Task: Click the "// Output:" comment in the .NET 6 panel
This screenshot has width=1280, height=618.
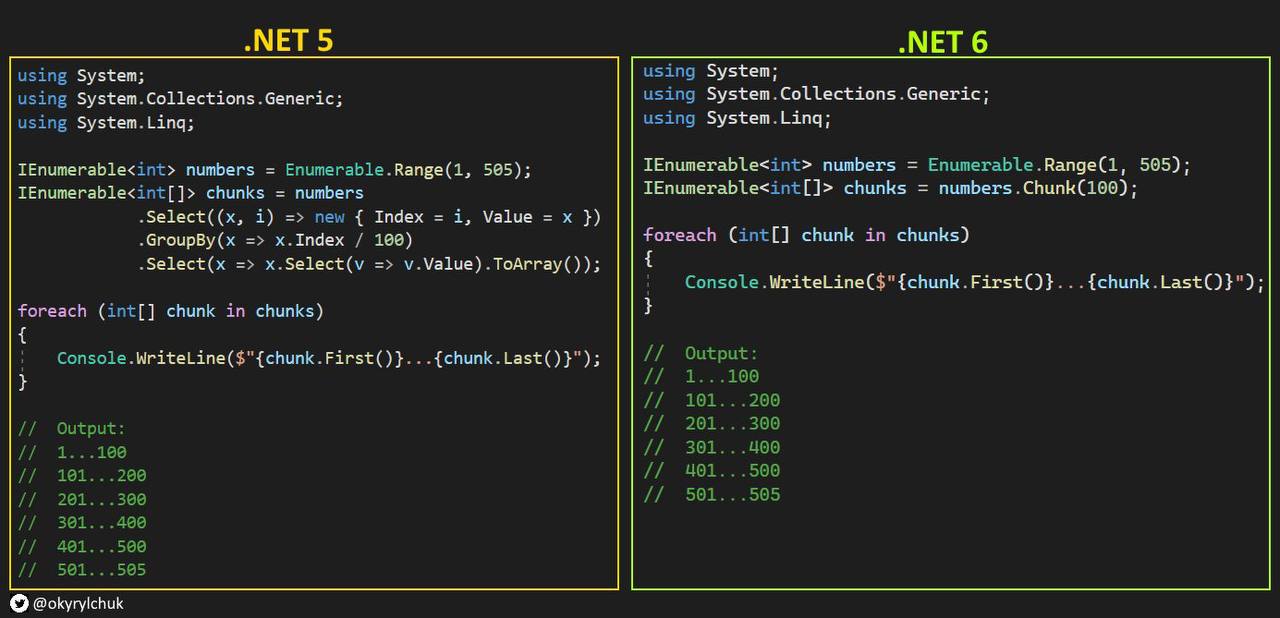Action: click(x=701, y=353)
